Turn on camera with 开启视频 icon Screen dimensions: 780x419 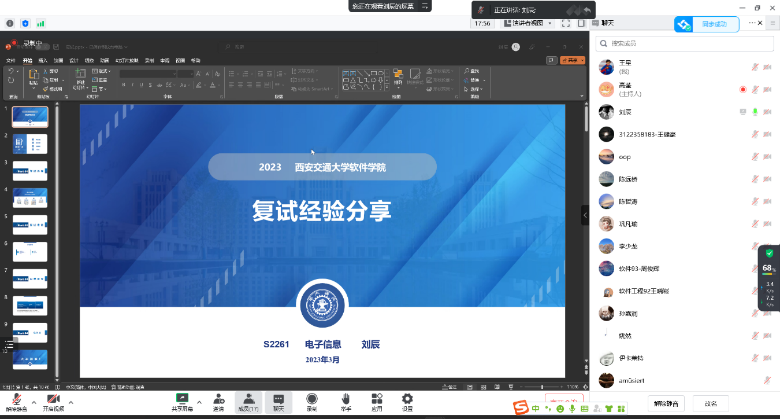(53, 399)
